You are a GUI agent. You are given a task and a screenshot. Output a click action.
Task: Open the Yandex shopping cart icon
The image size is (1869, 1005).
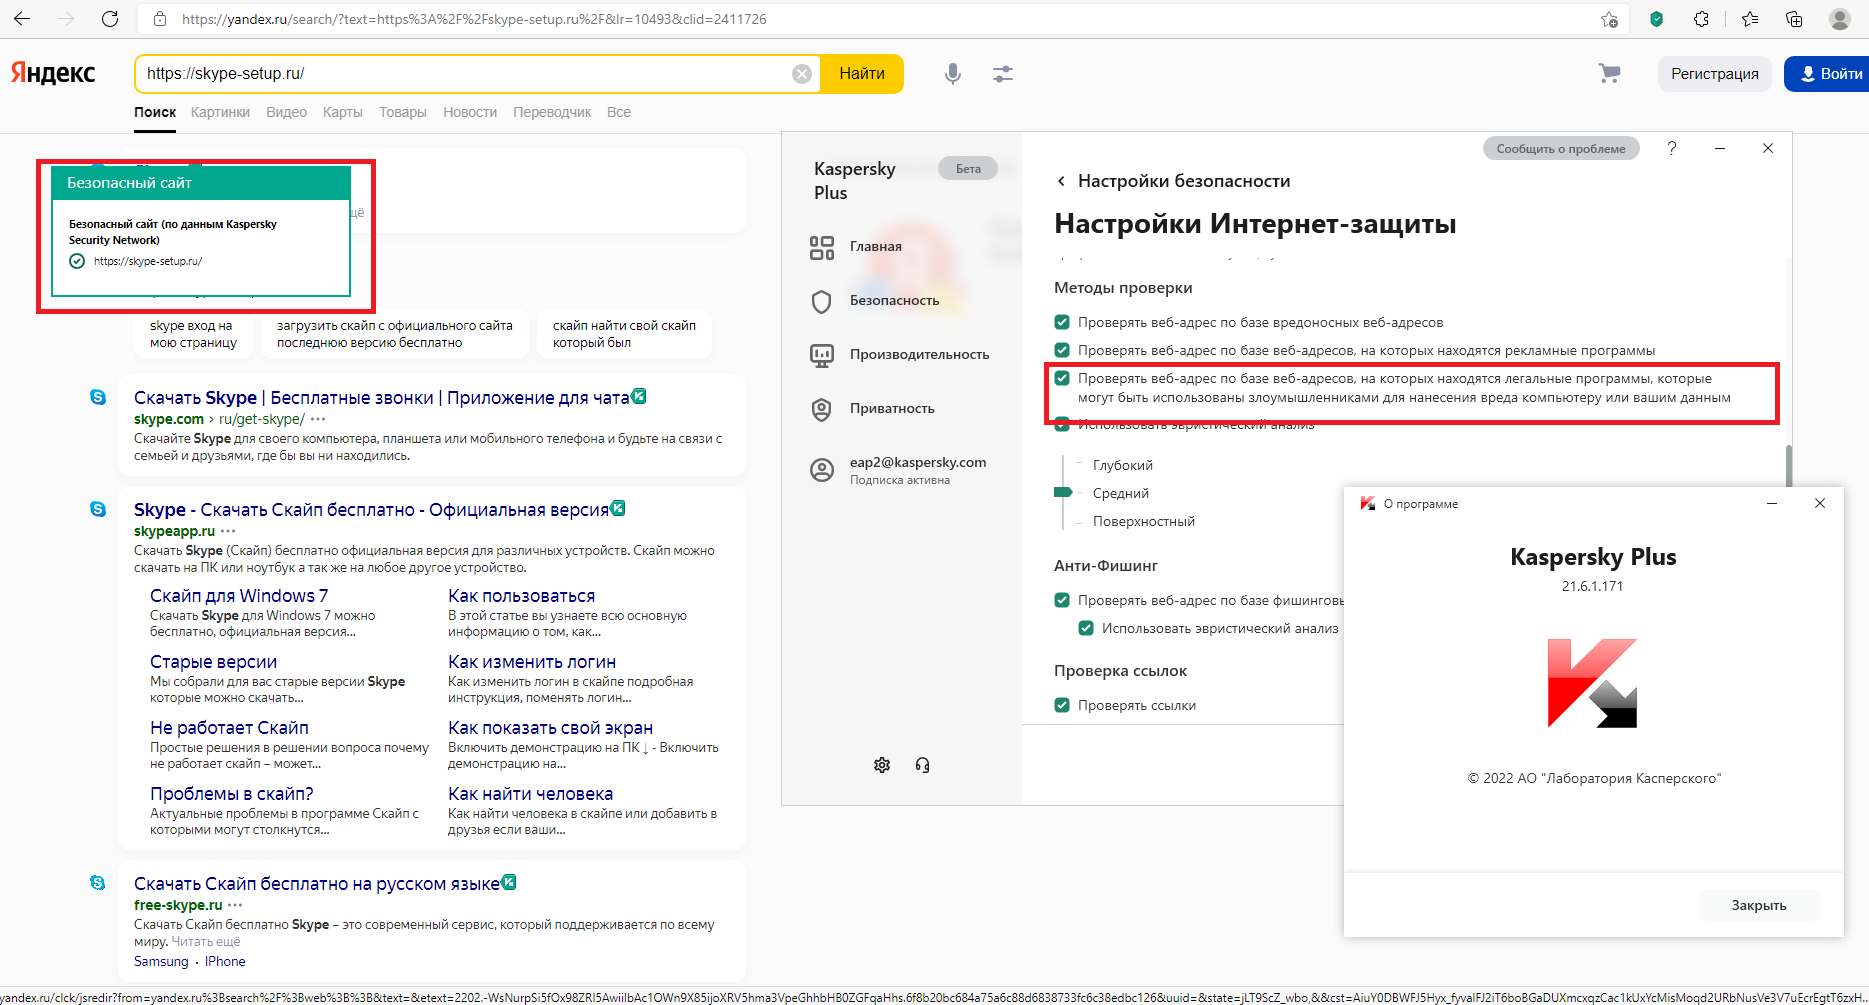pos(1609,73)
